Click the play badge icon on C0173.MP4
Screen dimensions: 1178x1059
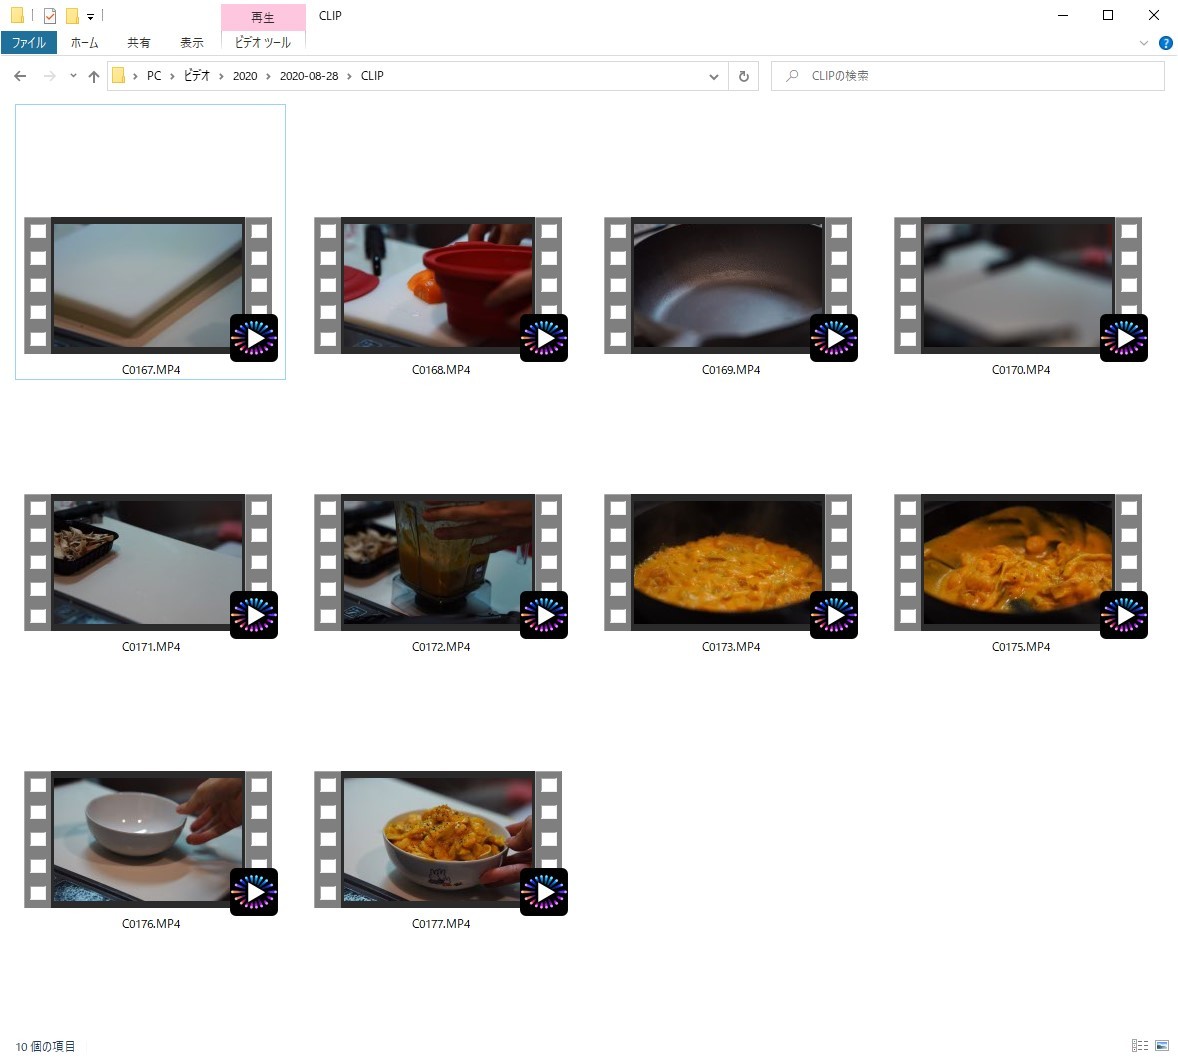(834, 615)
